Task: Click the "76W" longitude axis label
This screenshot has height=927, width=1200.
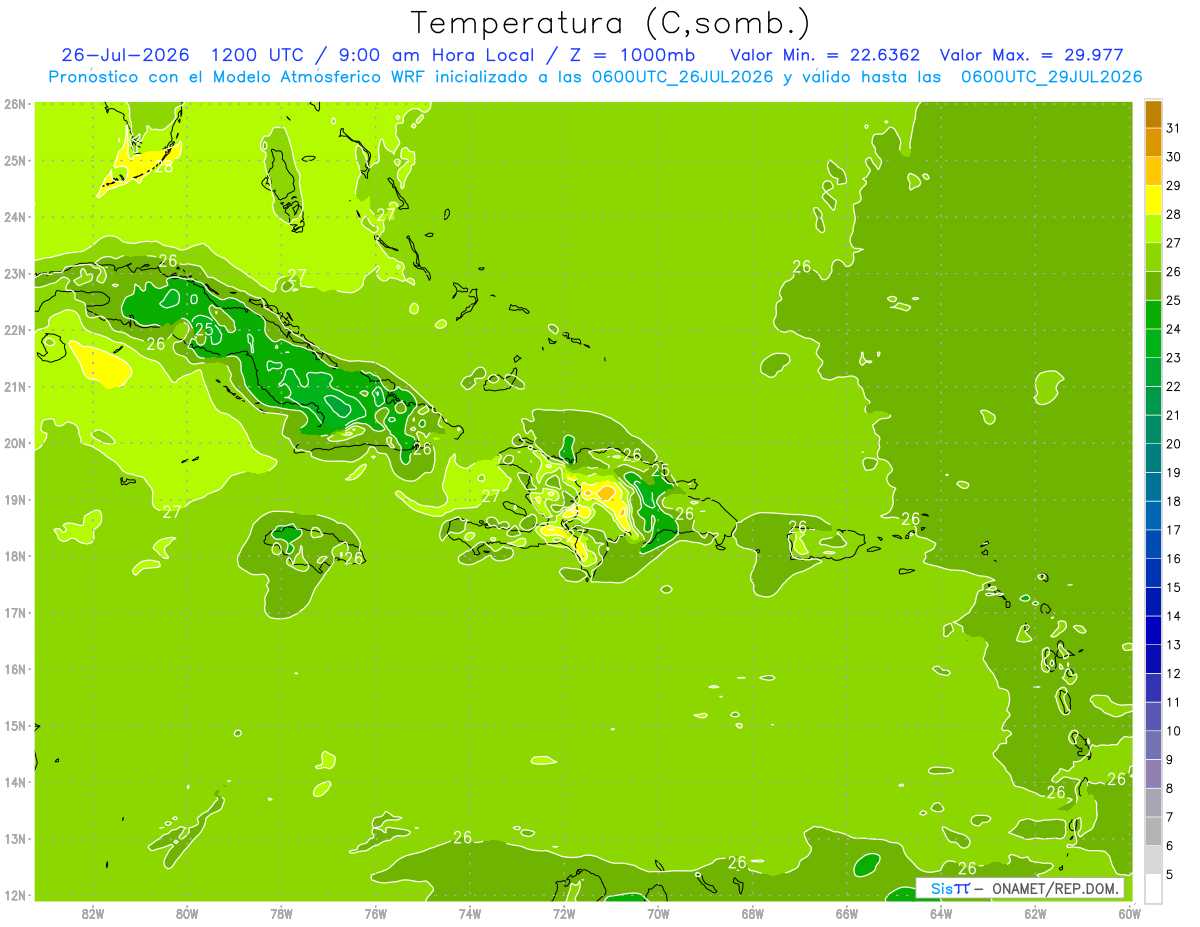Action: coord(375,913)
